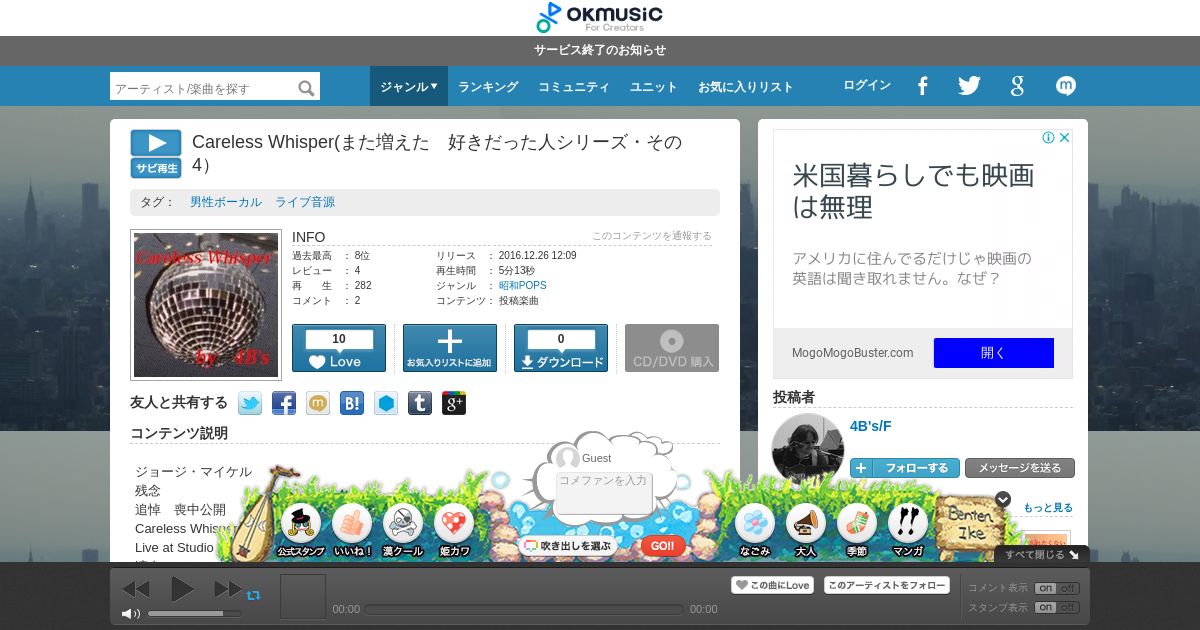This screenshot has width=1200, height=630.
Task: Share on mixi under 友人と共有する
Action: (x=318, y=403)
